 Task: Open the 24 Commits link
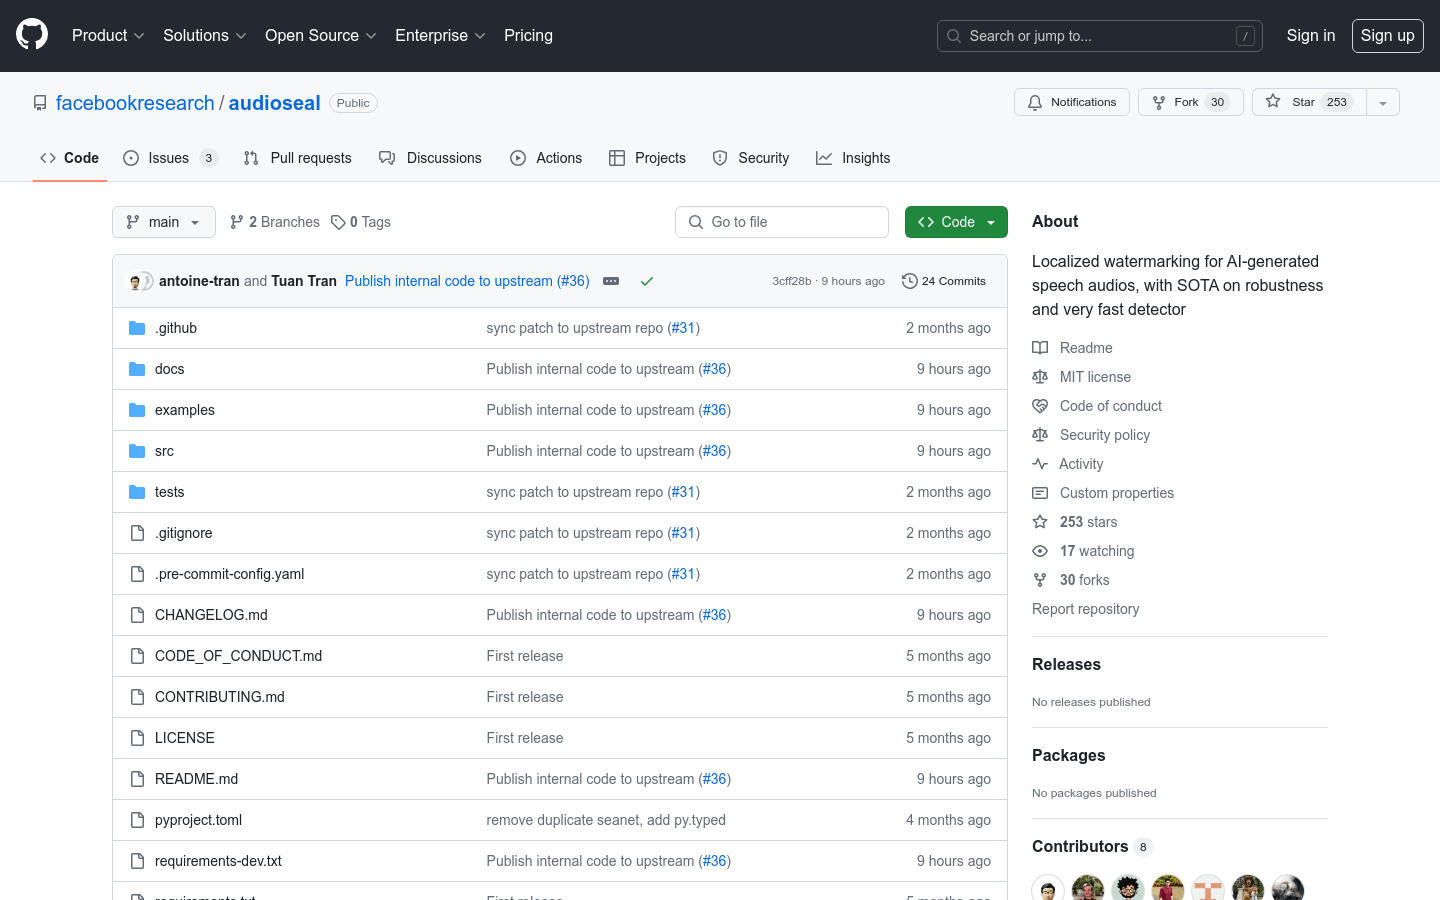[x=944, y=281]
